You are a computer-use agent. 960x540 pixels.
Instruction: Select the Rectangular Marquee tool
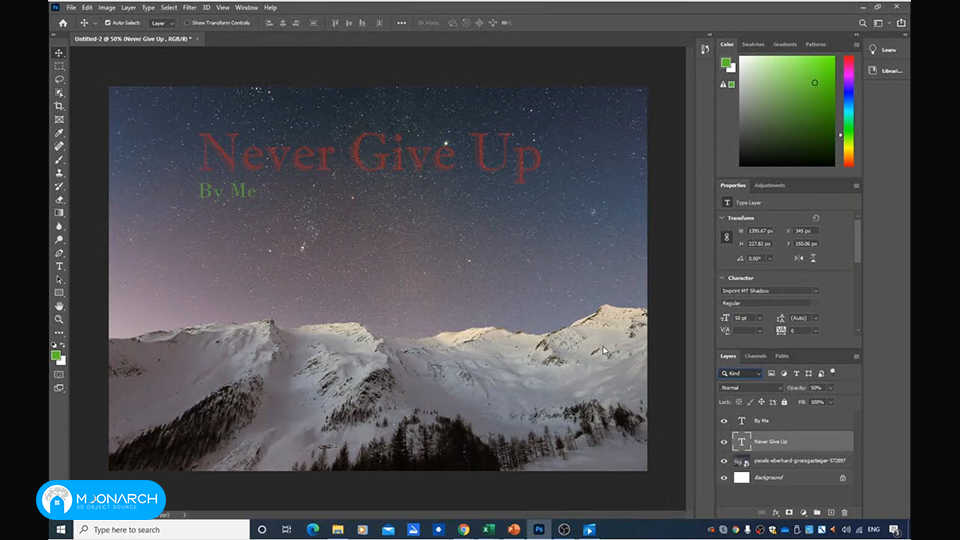[59, 66]
